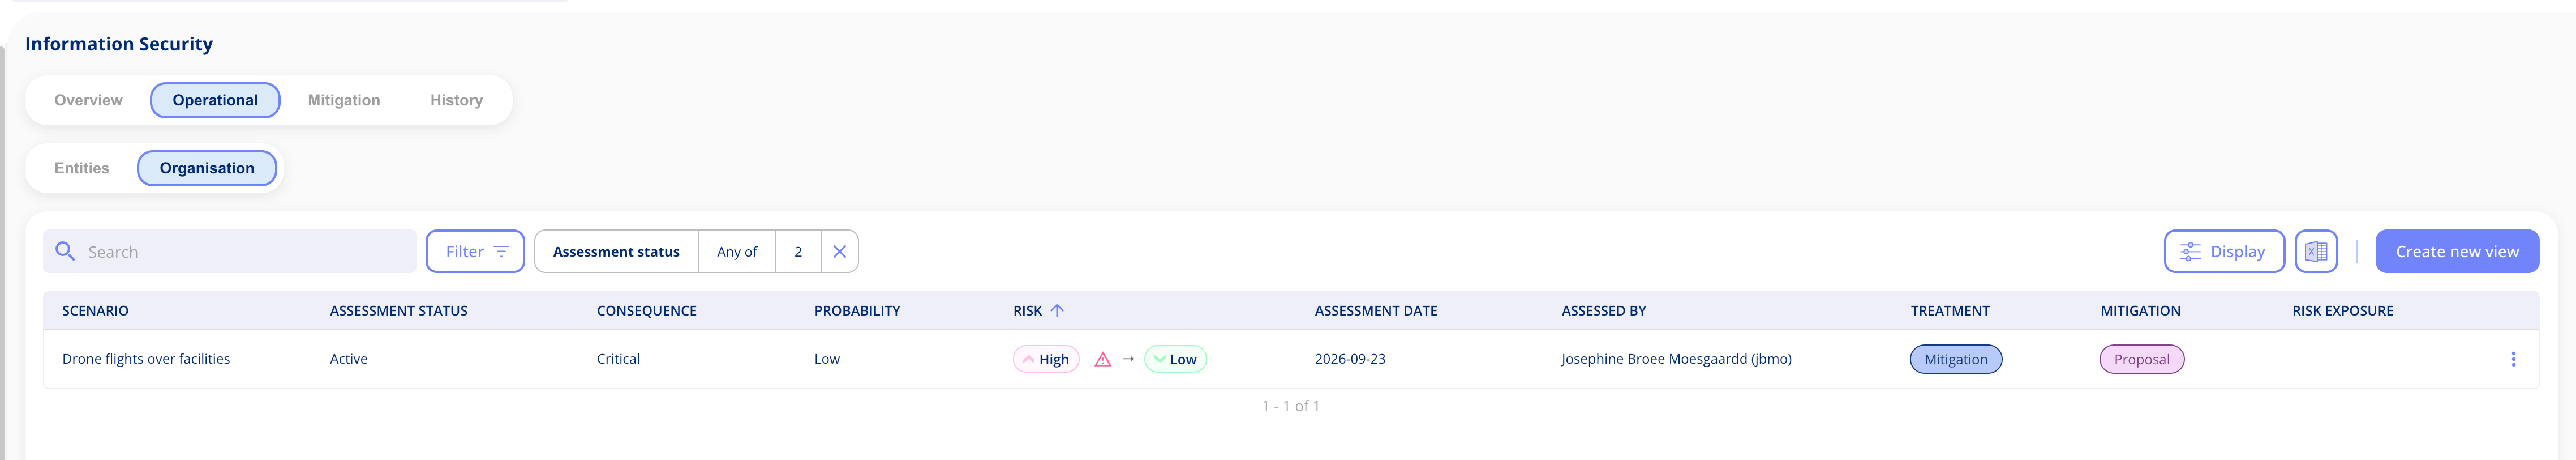Open the Display settings button

[2223, 251]
